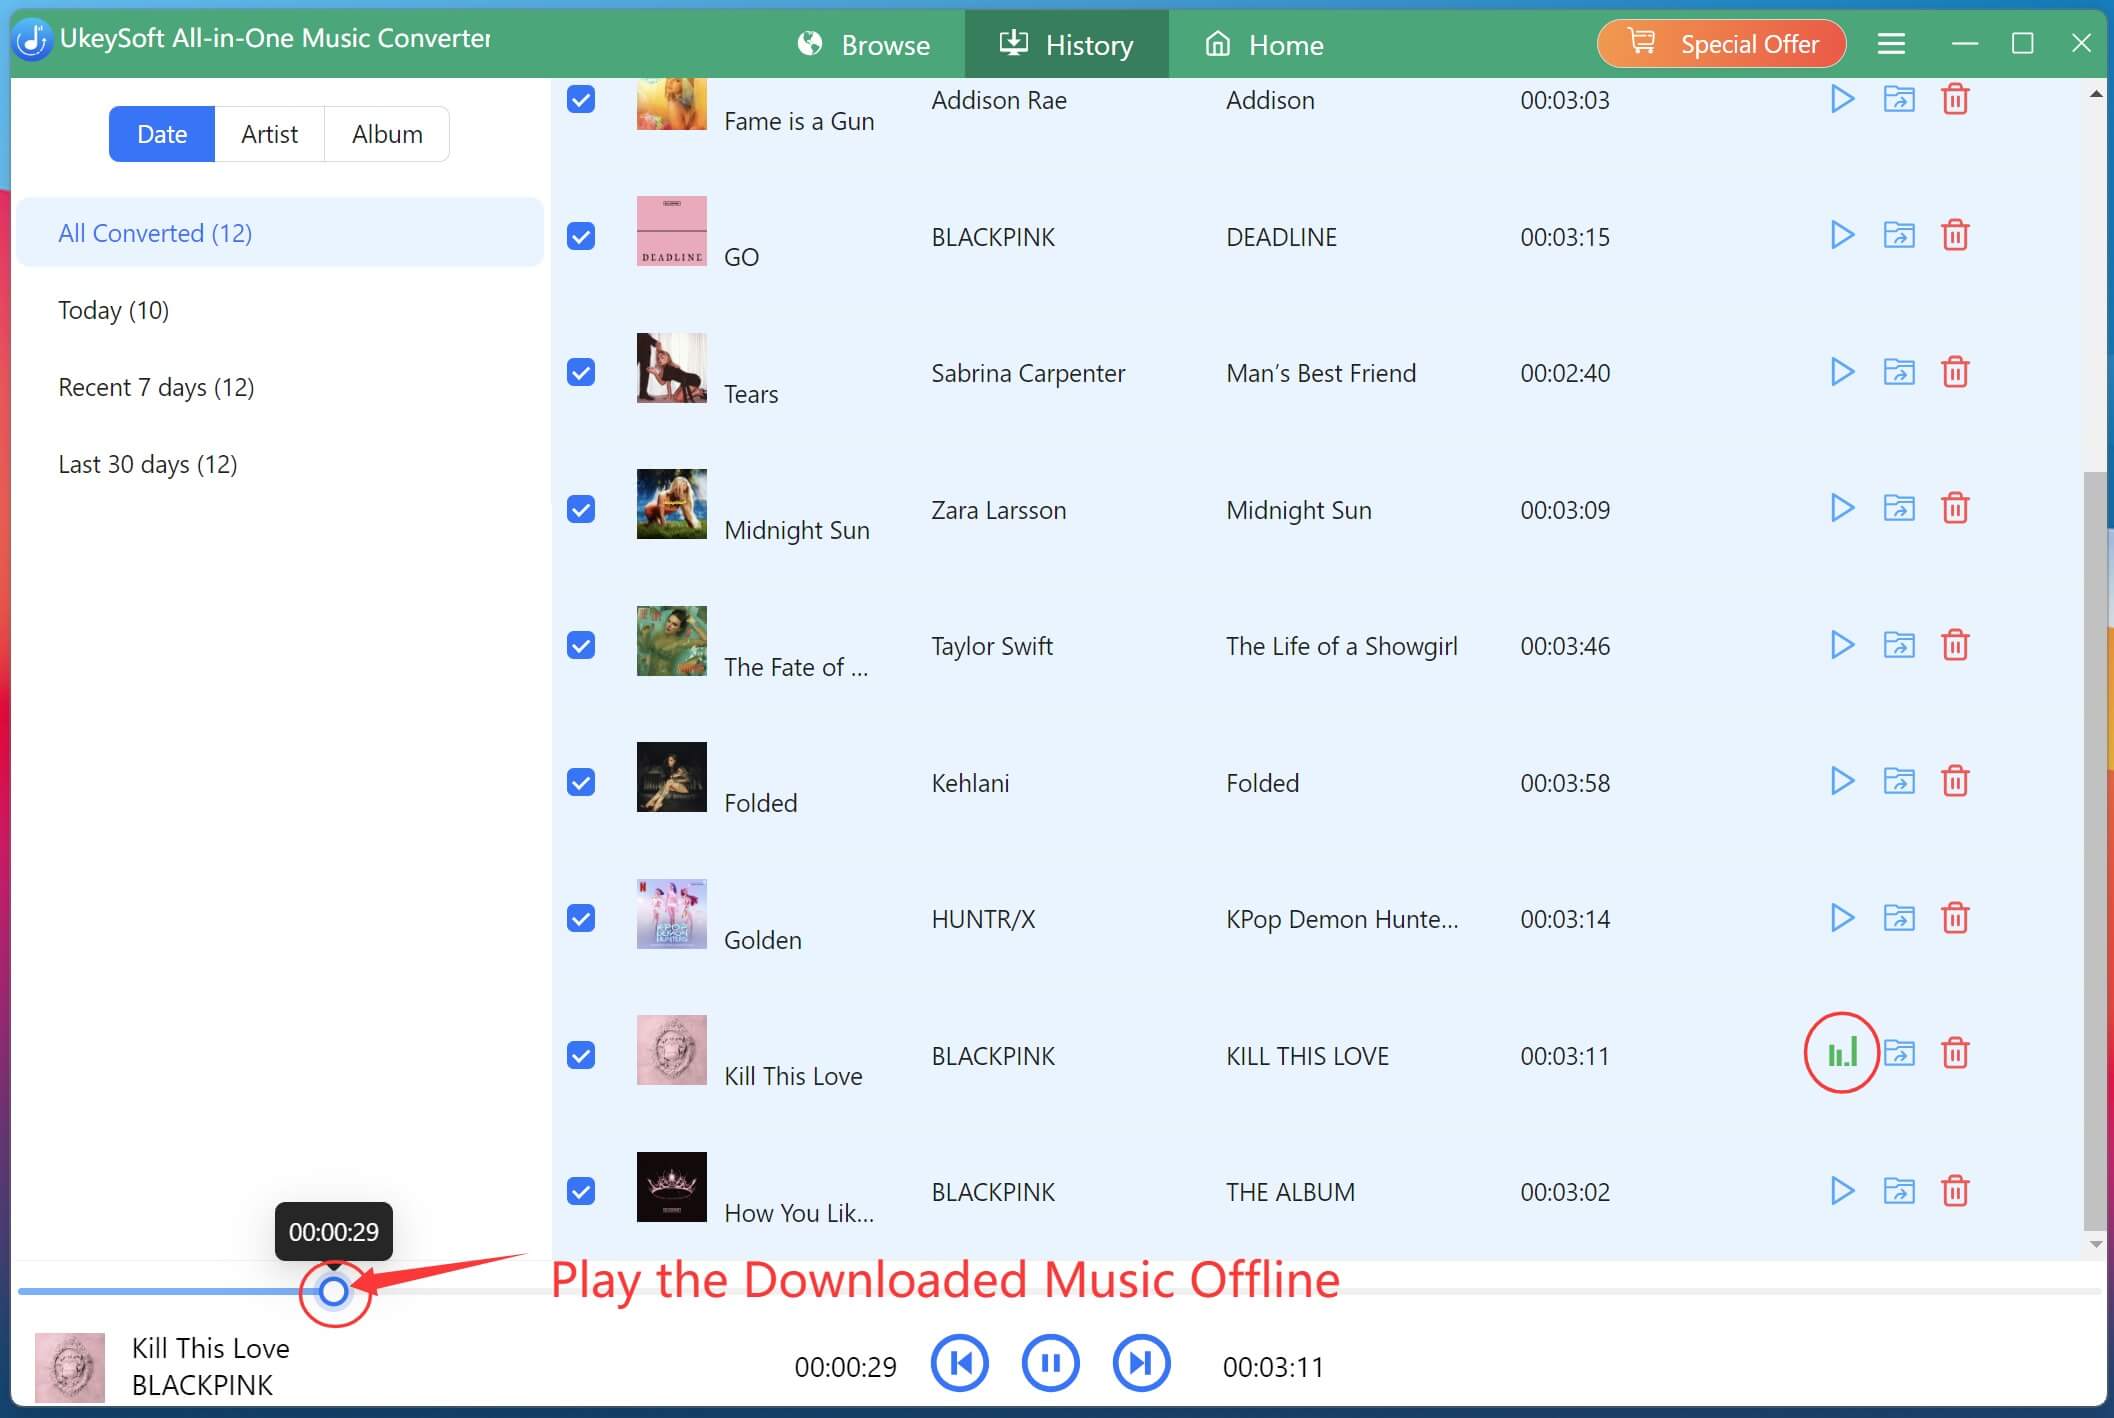
Task: Play the Midnight Sun track
Action: 1842,508
